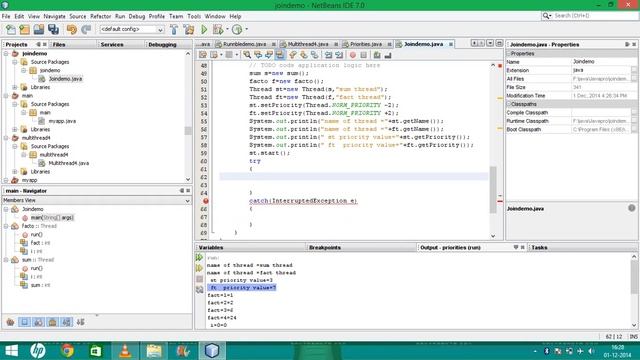Switch to the Breakpoints tab
The image size is (640, 360).
coord(325,247)
